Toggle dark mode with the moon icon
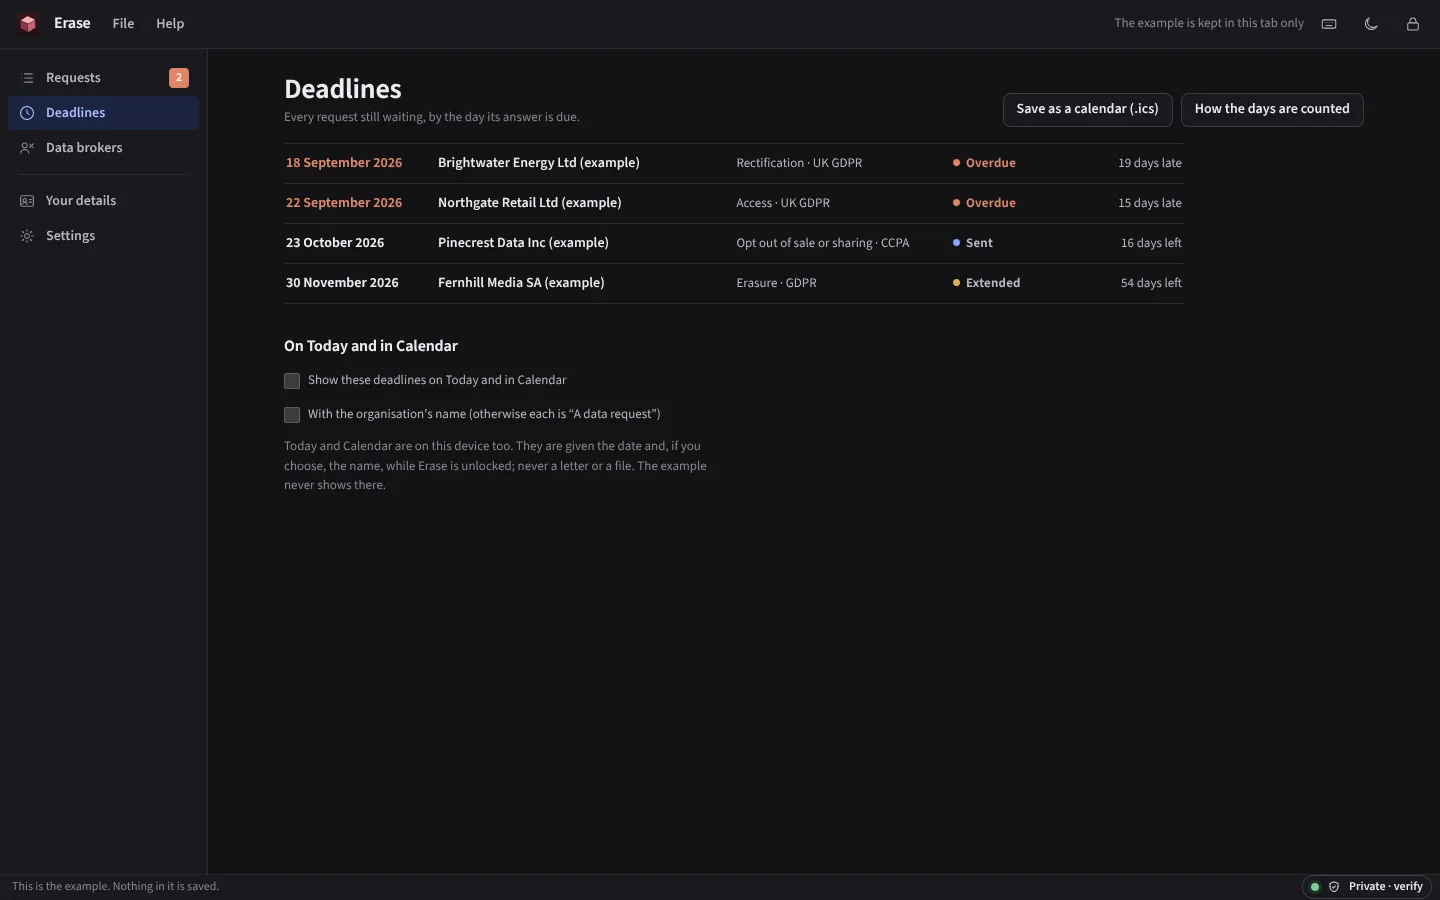The height and width of the screenshot is (900, 1440). pyautogui.click(x=1371, y=24)
